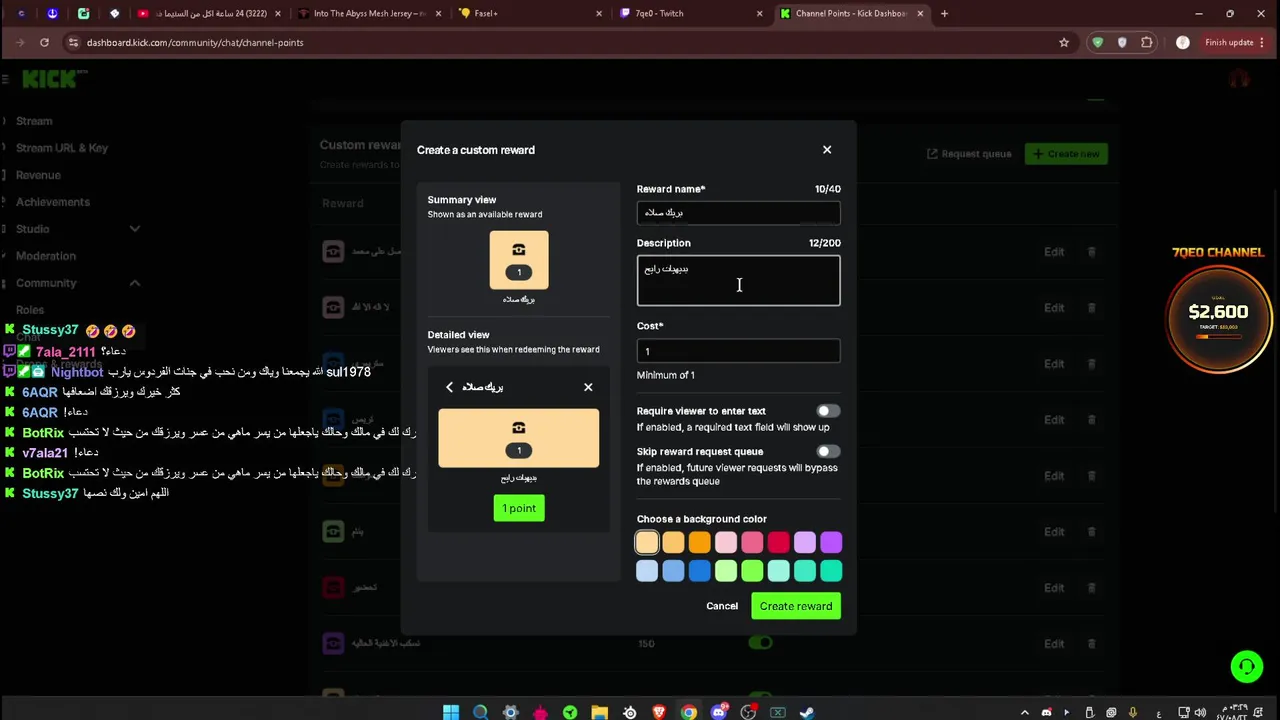The height and width of the screenshot is (720, 1280).
Task: Open Stream in the Kick sidebar
Action: click(x=34, y=121)
